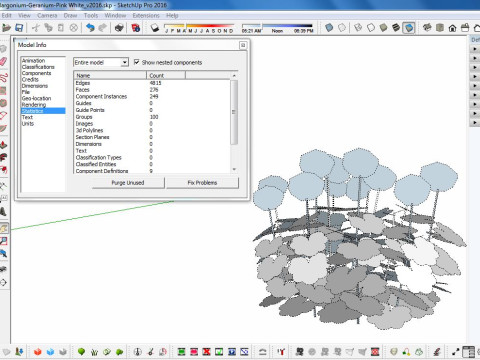
Task: Click the Groups statistics row
Action: (152, 117)
